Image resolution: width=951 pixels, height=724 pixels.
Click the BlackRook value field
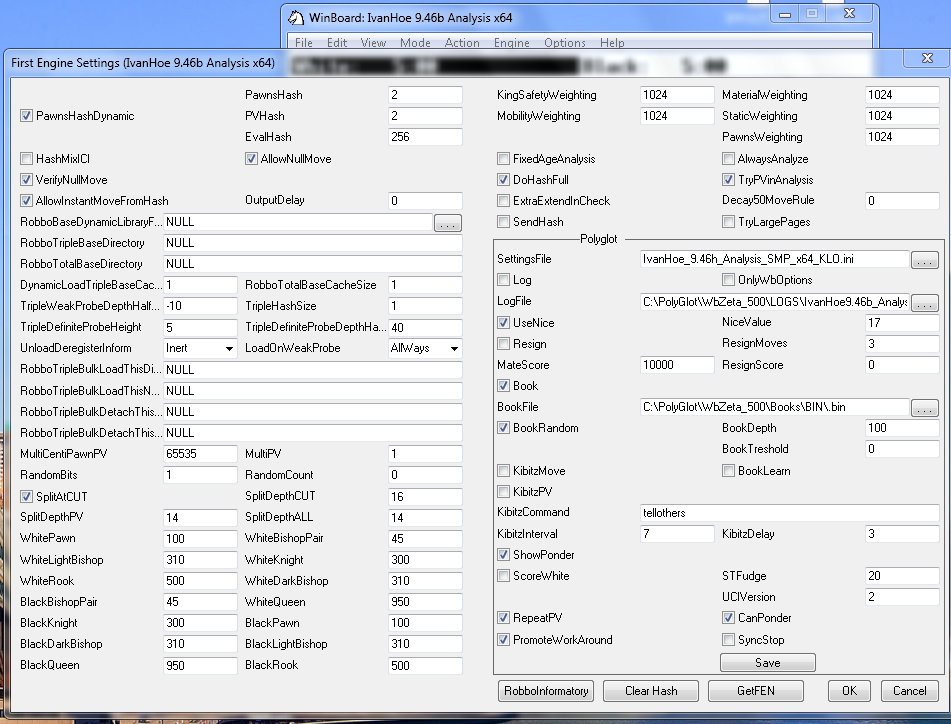pyautogui.click(x=425, y=666)
